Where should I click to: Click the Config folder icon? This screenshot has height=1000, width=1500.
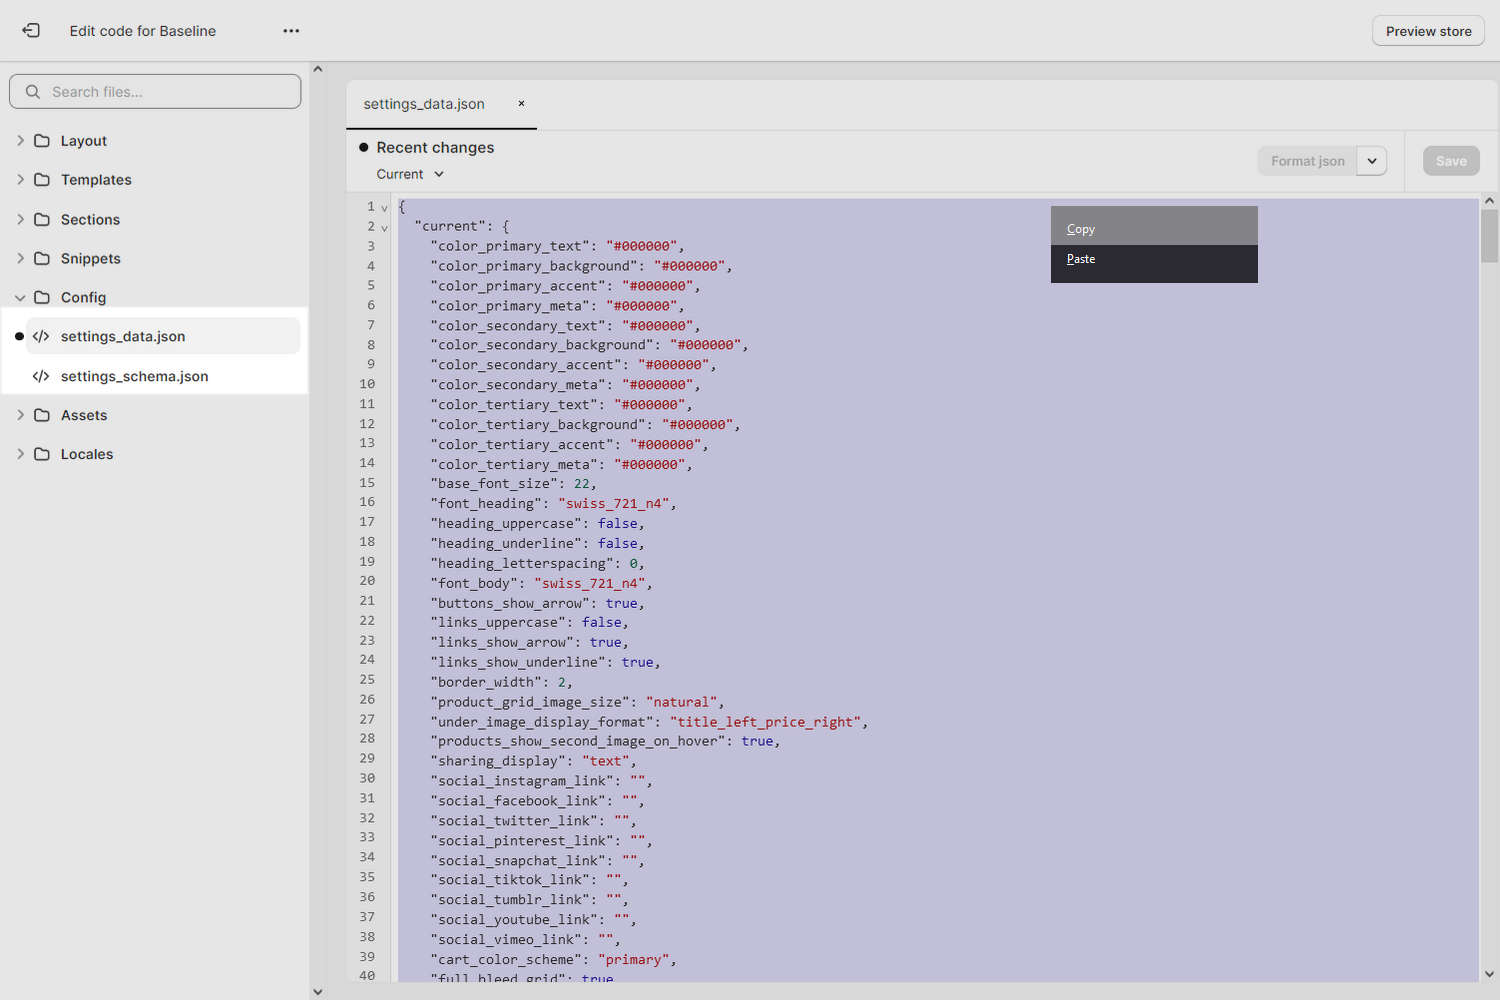point(41,297)
